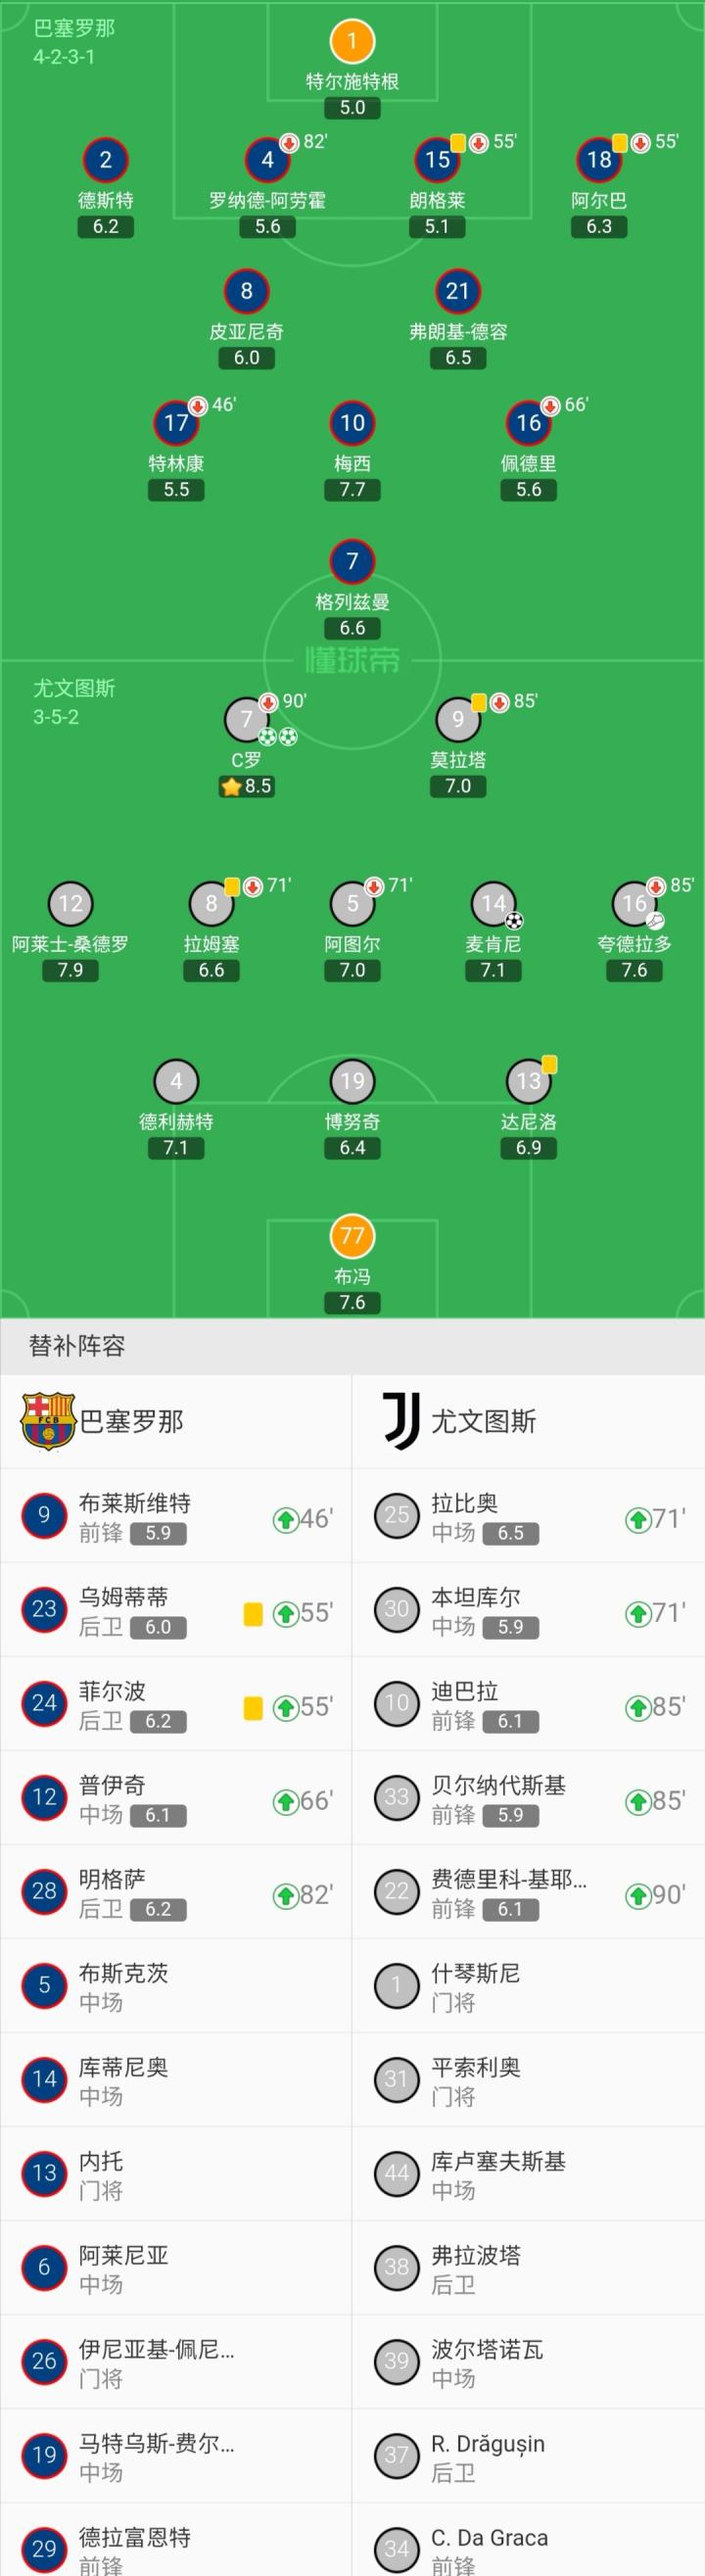Screen dimensions: 705x2576
Task: Click the 巴塞罗那 team name in substitutes header
Action: [x=131, y=1421]
